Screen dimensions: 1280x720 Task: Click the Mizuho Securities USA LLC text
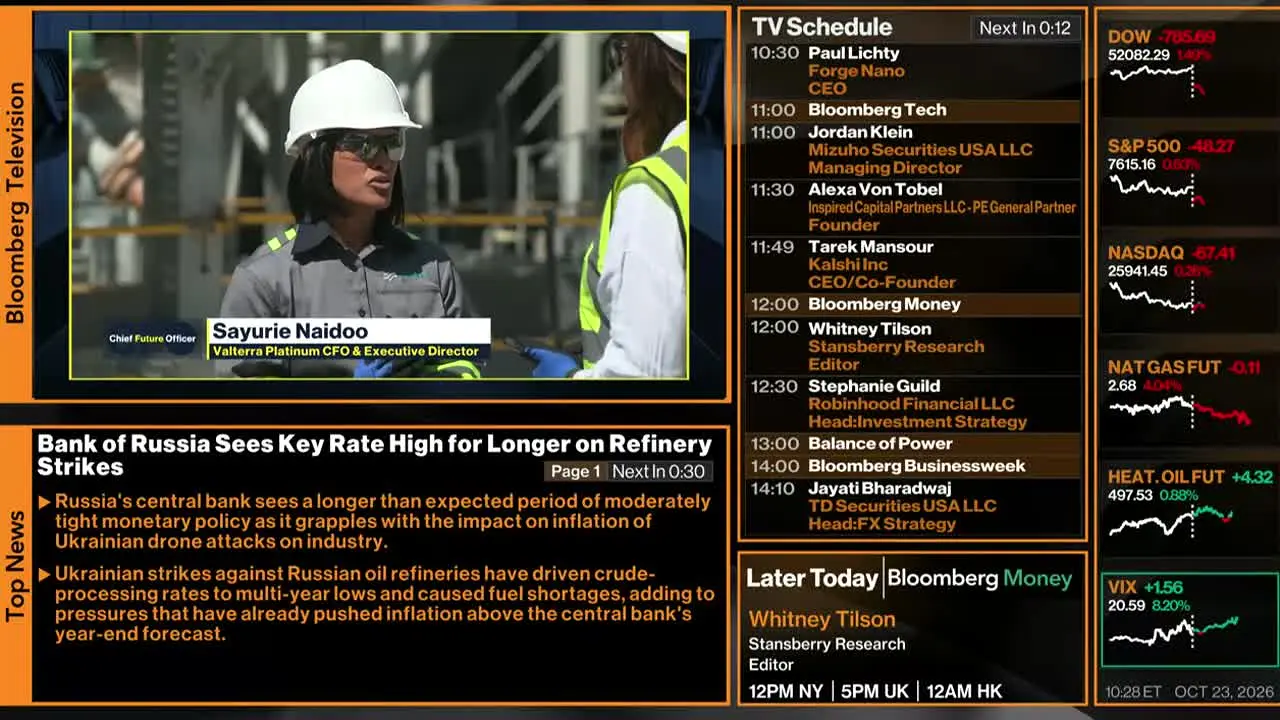920,150
